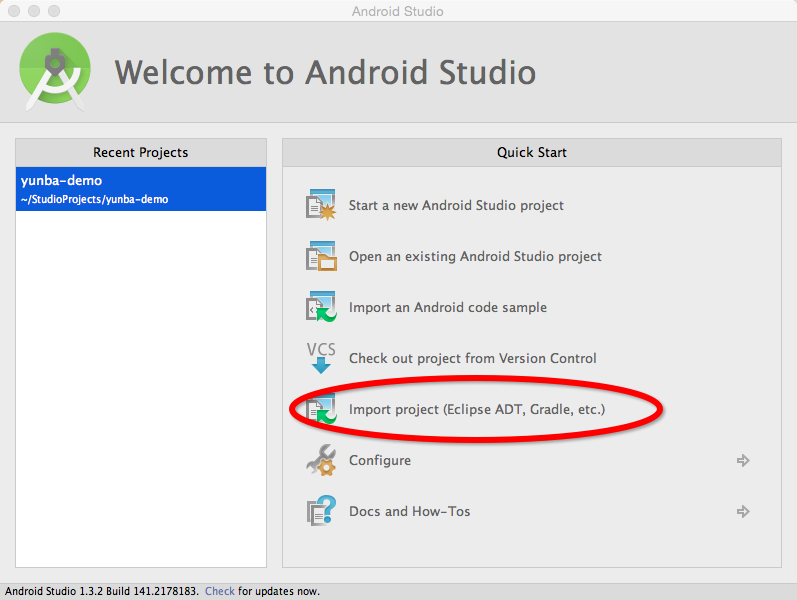Image resolution: width=797 pixels, height=600 pixels.
Task: Click the Check for updates link
Action: [x=220, y=591]
